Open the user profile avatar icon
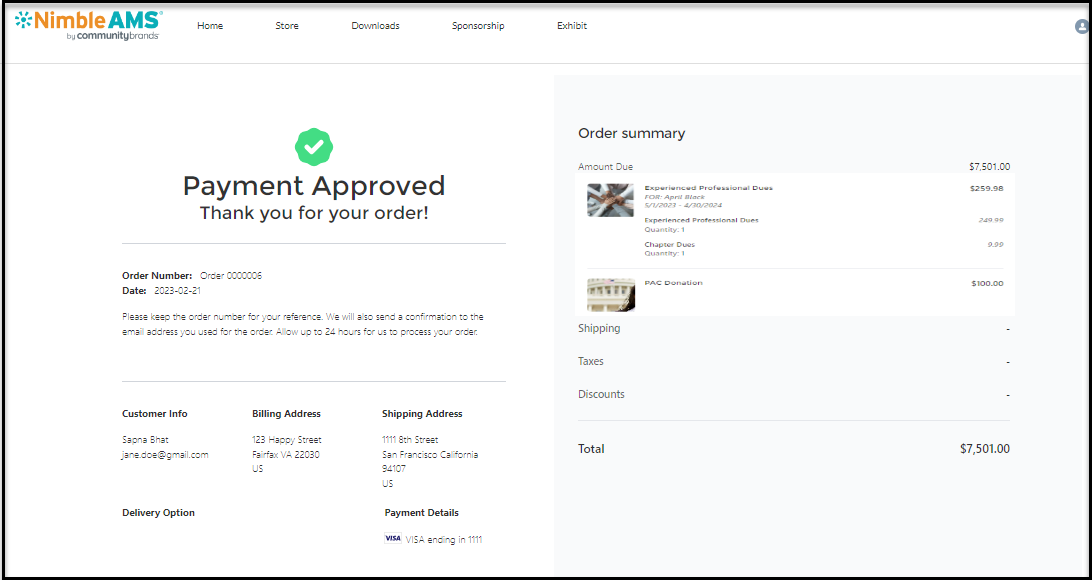The width and height of the screenshot is (1092, 580). point(1082,27)
